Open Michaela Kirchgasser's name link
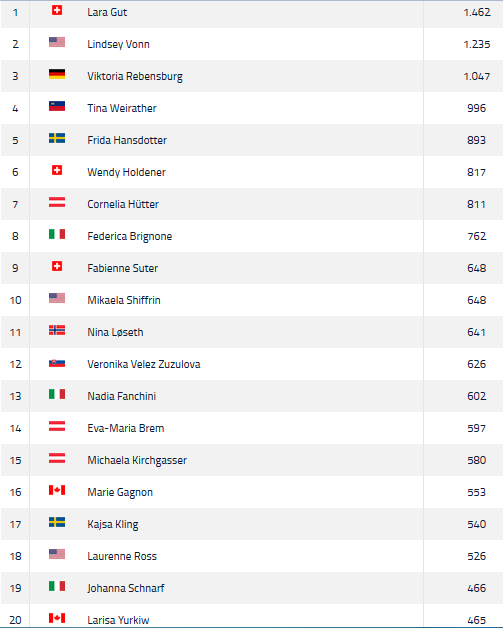The height and width of the screenshot is (628, 503). (x=137, y=460)
